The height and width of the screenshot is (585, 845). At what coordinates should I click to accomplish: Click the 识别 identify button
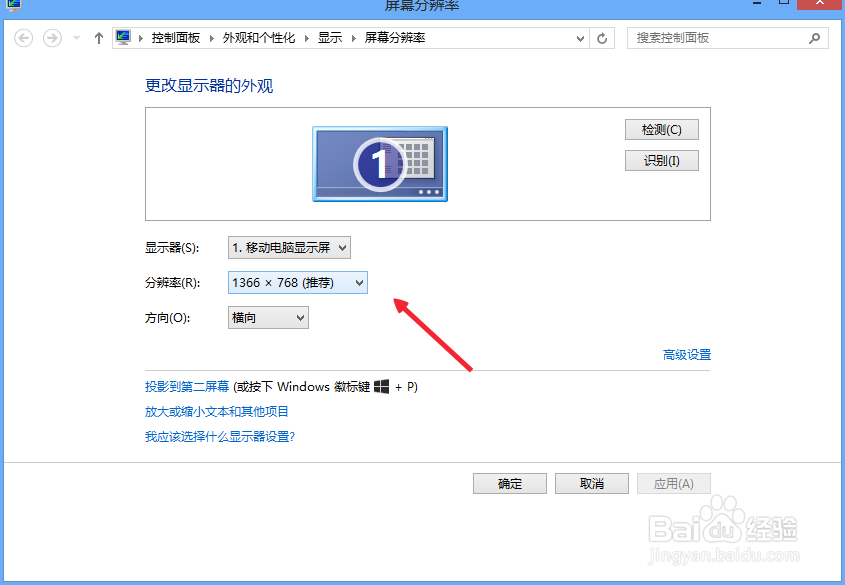(x=661, y=160)
